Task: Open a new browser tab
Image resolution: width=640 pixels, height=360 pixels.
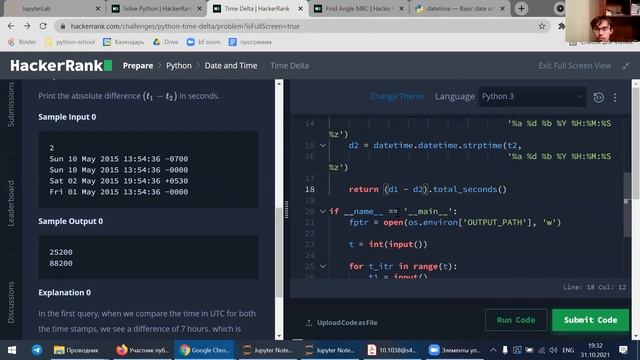Action: (x=521, y=9)
